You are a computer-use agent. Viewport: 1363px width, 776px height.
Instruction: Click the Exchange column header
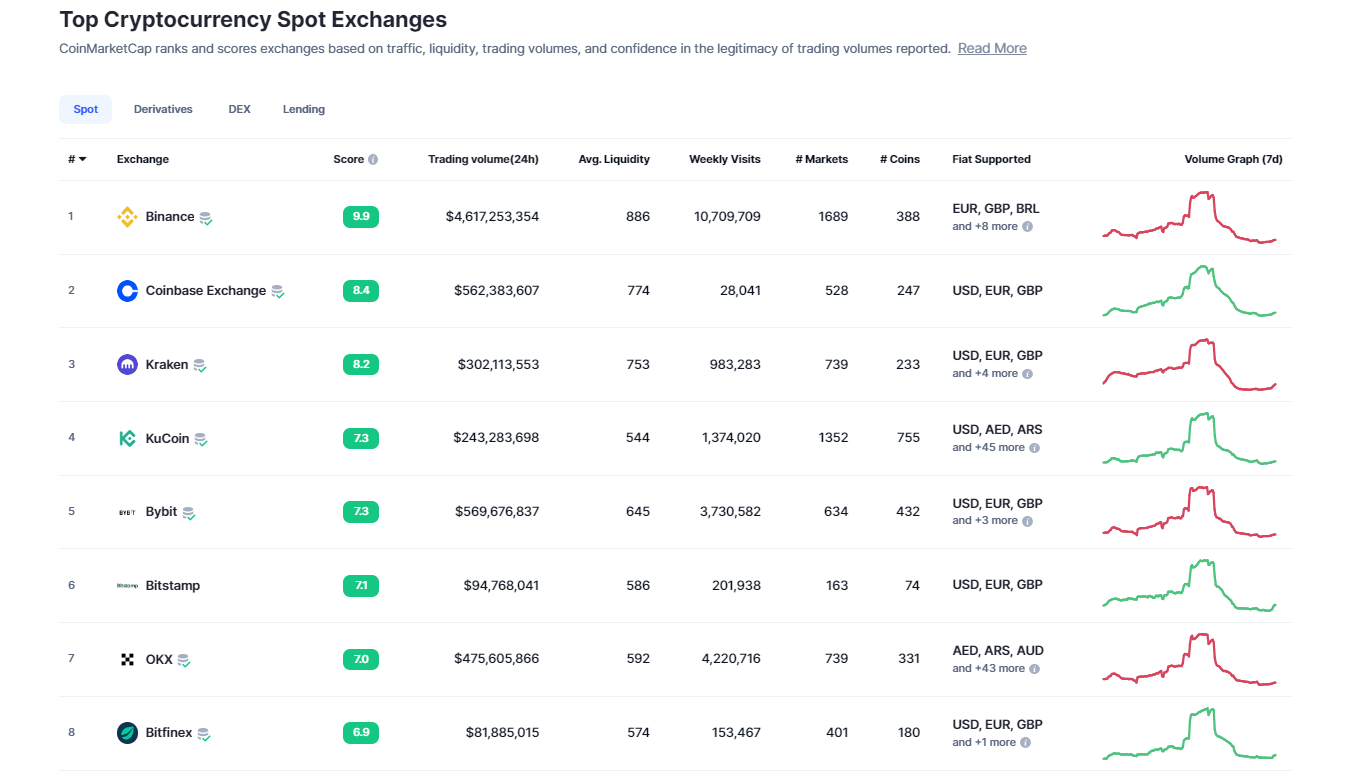(x=143, y=159)
